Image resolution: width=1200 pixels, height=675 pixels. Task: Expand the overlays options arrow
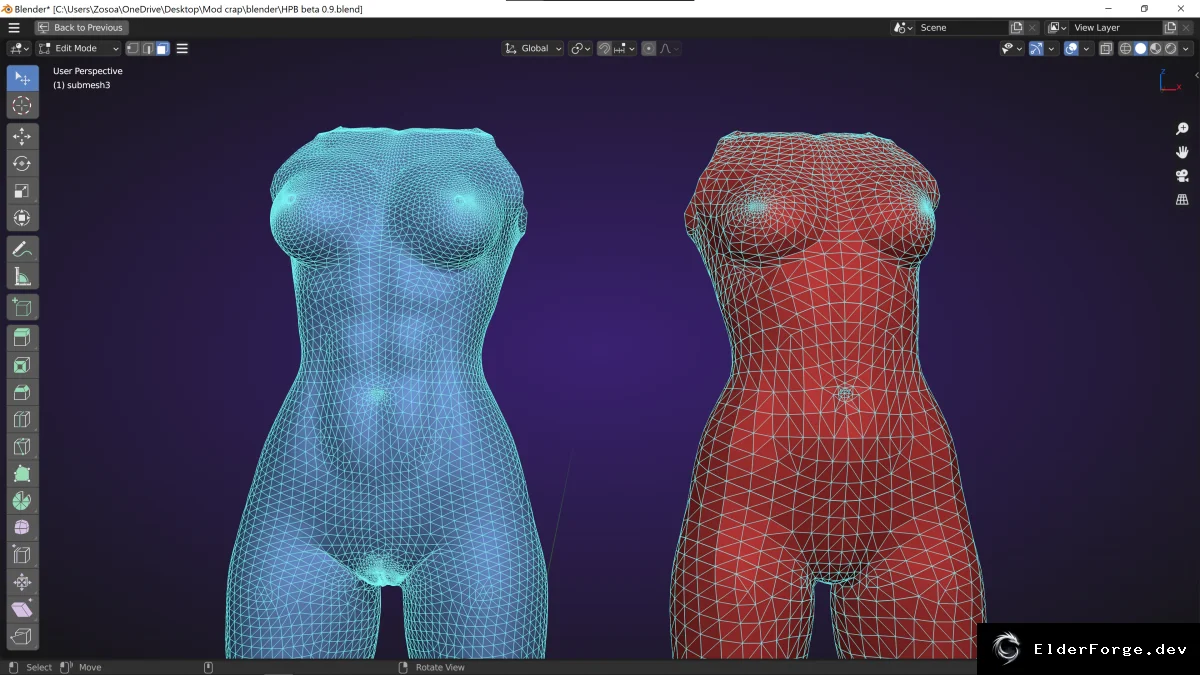[x=1087, y=48]
